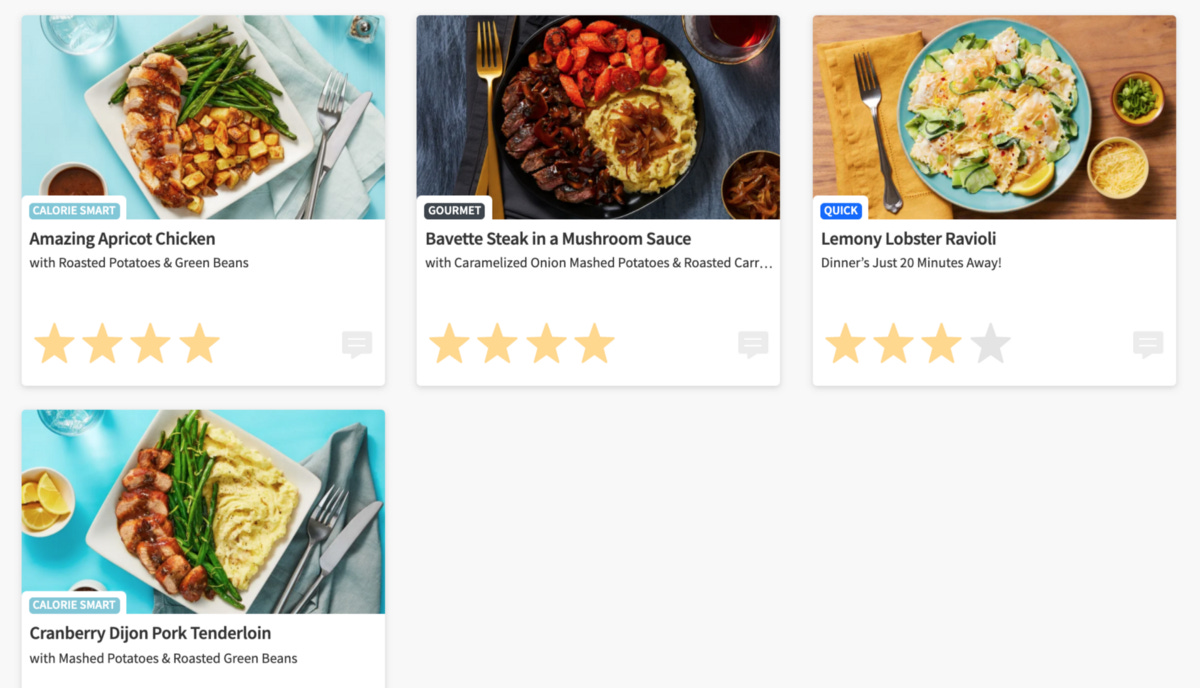Rate Amazing Apricot Chicken one star
The width and height of the screenshot is (1200, 688).
(54, 344)
